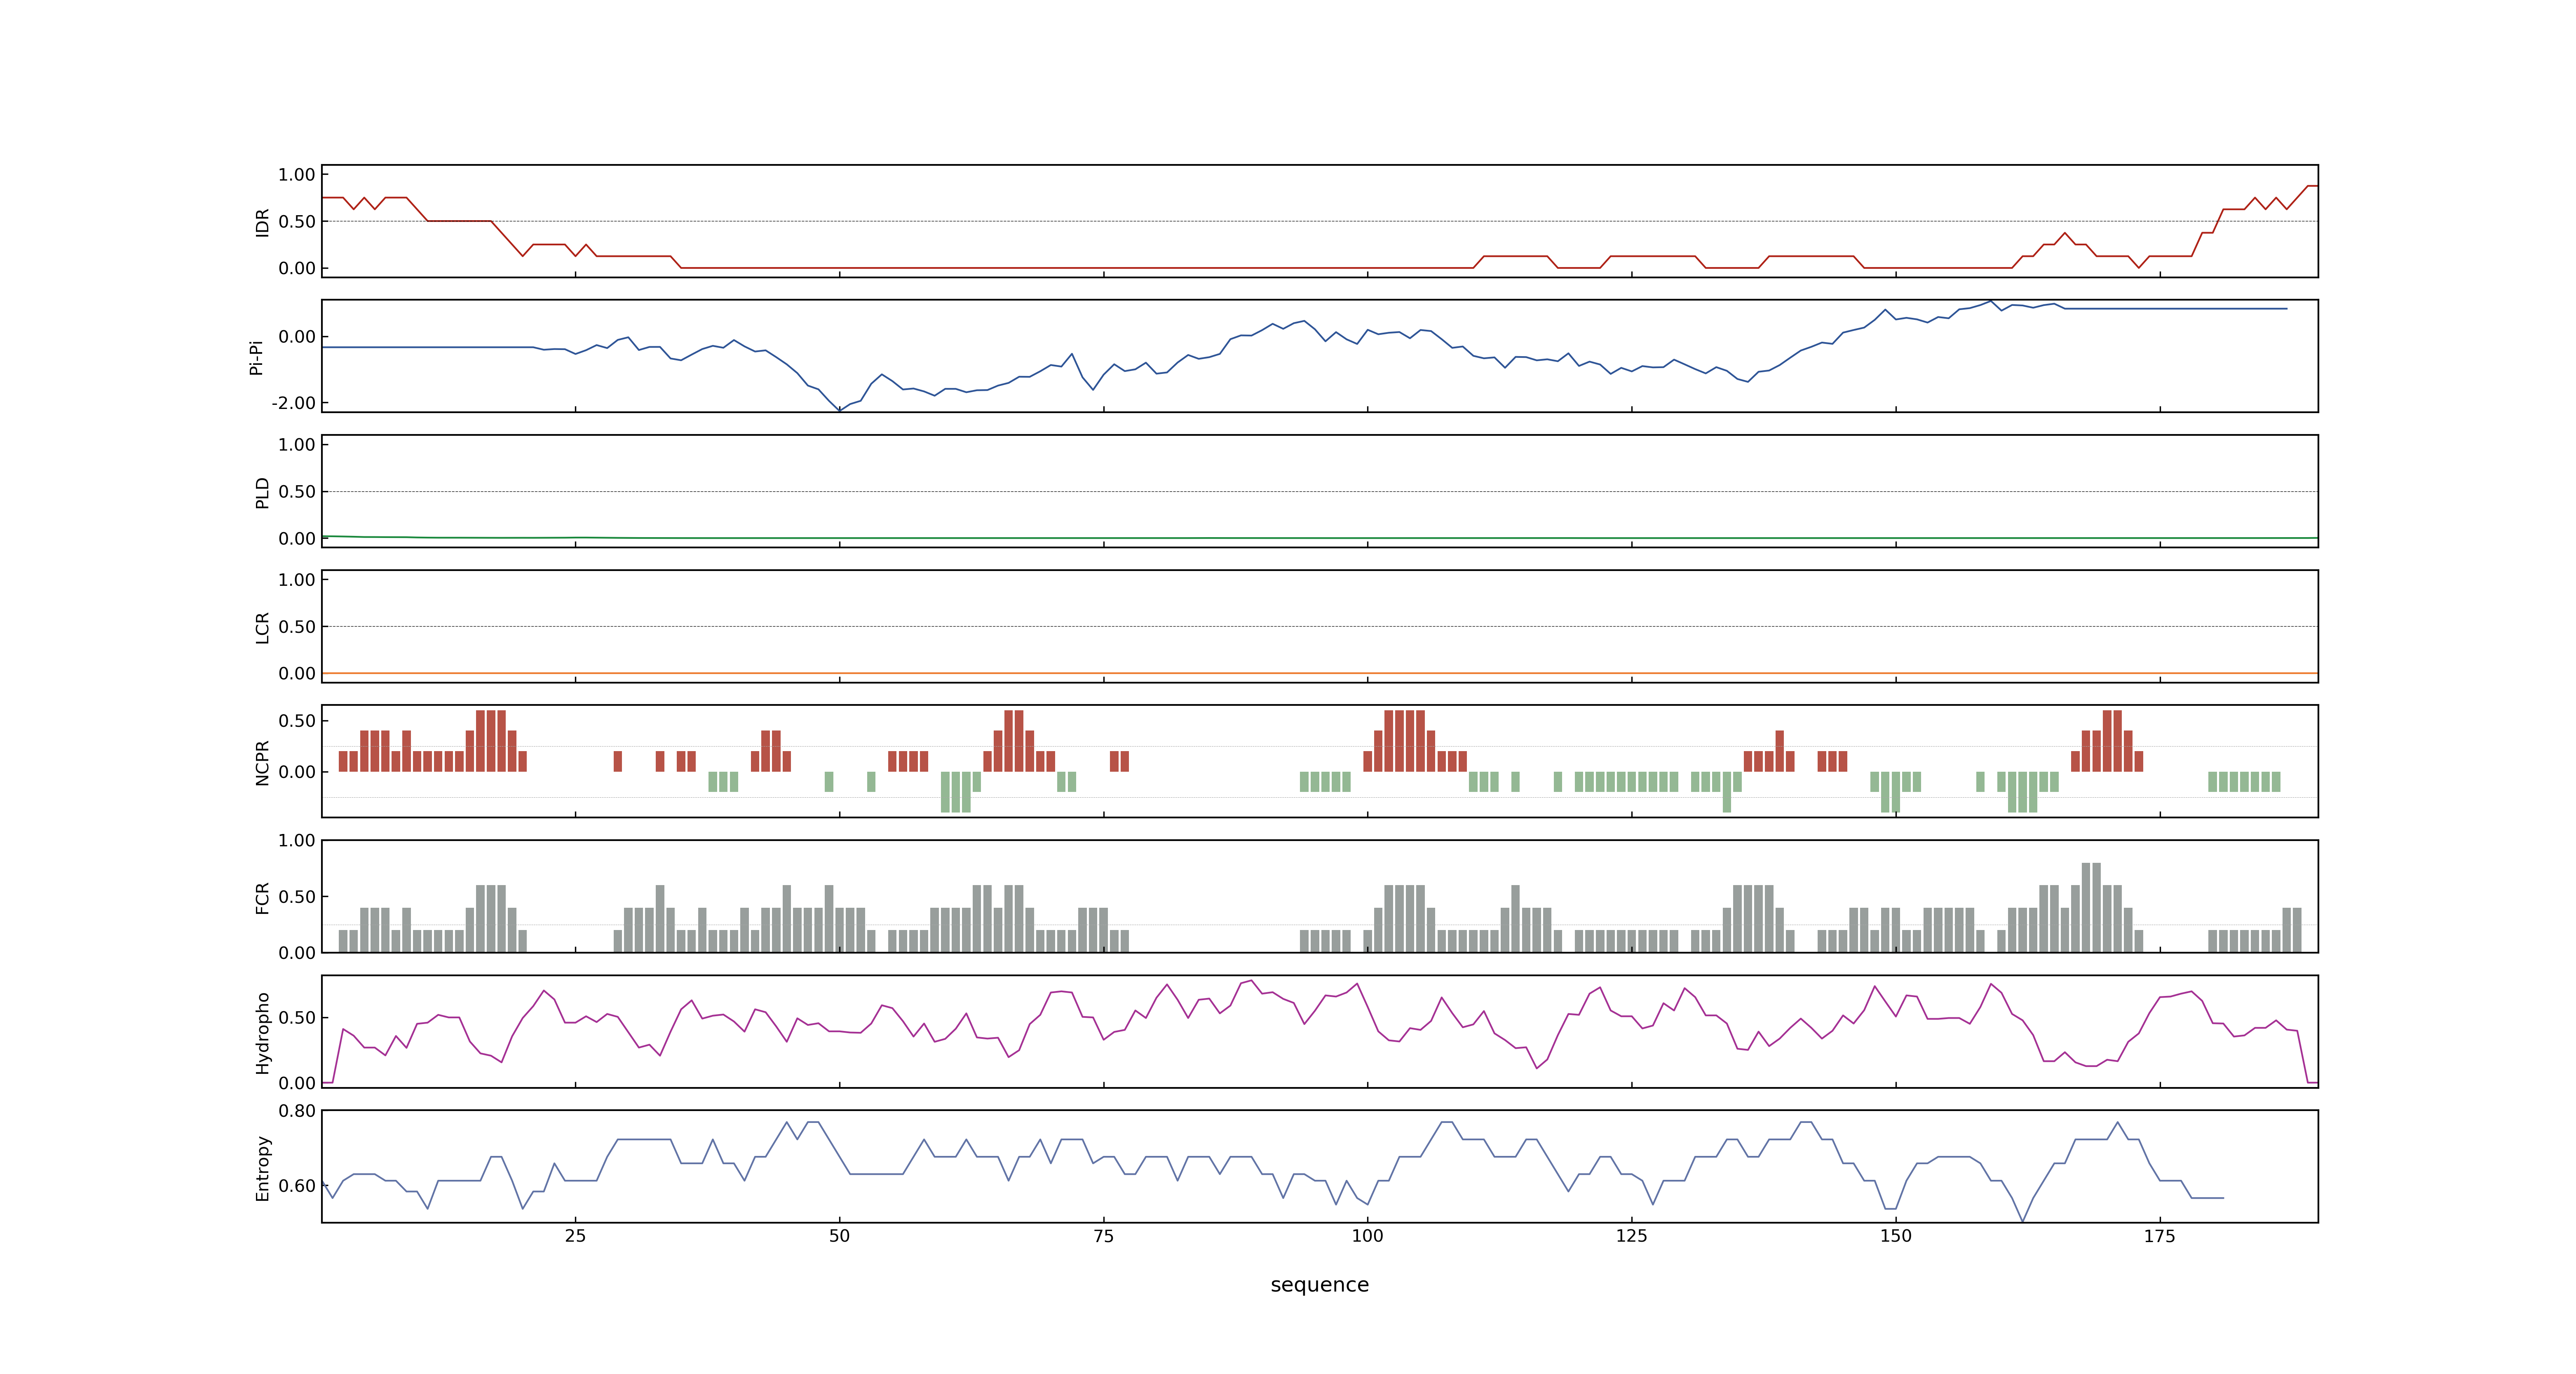Image resolution: width=2576 pixels, height=1374 pixels.
Task: Click the 'LCR' y-axis label
Action: (262, 628)
